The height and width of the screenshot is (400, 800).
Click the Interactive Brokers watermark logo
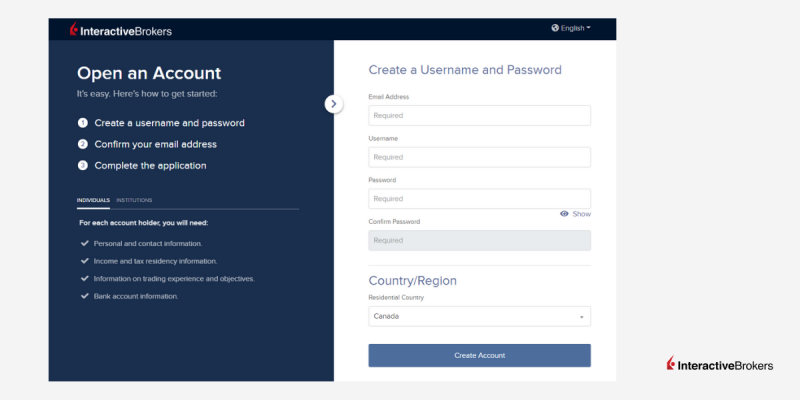tap(720, 364)
